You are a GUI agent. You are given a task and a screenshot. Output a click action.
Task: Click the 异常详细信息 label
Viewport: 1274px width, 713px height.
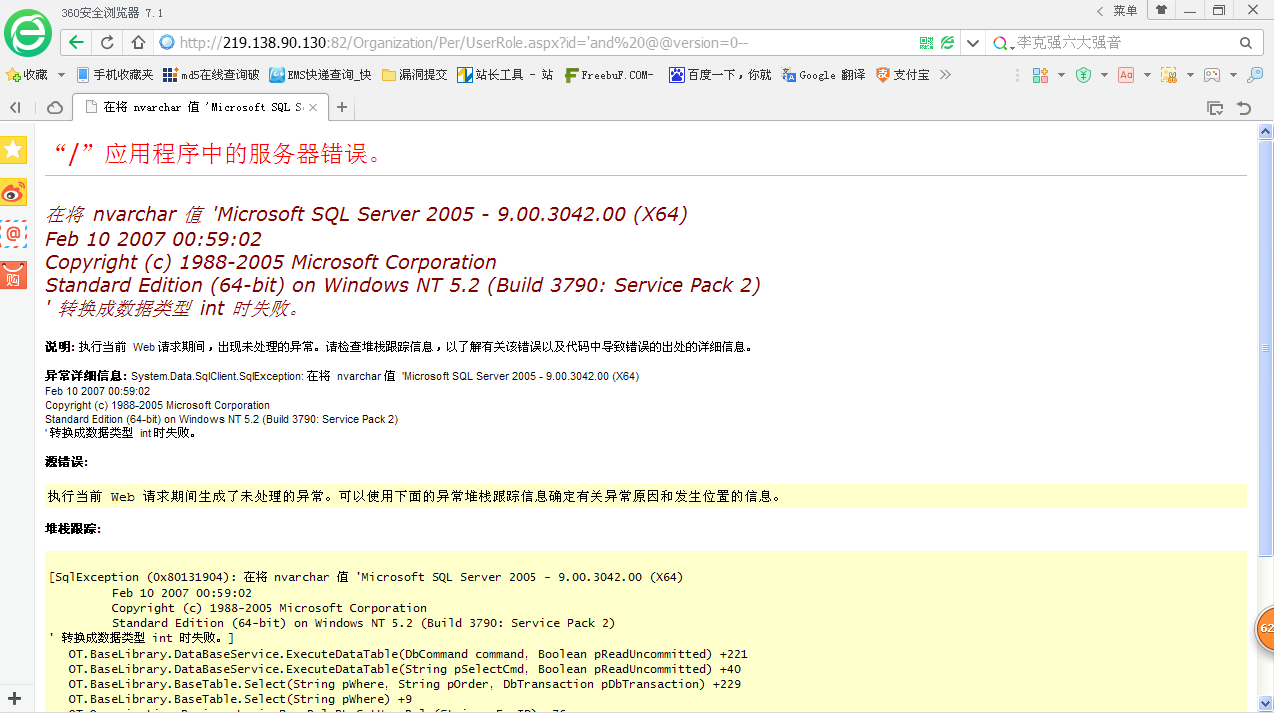click(87, 376)
